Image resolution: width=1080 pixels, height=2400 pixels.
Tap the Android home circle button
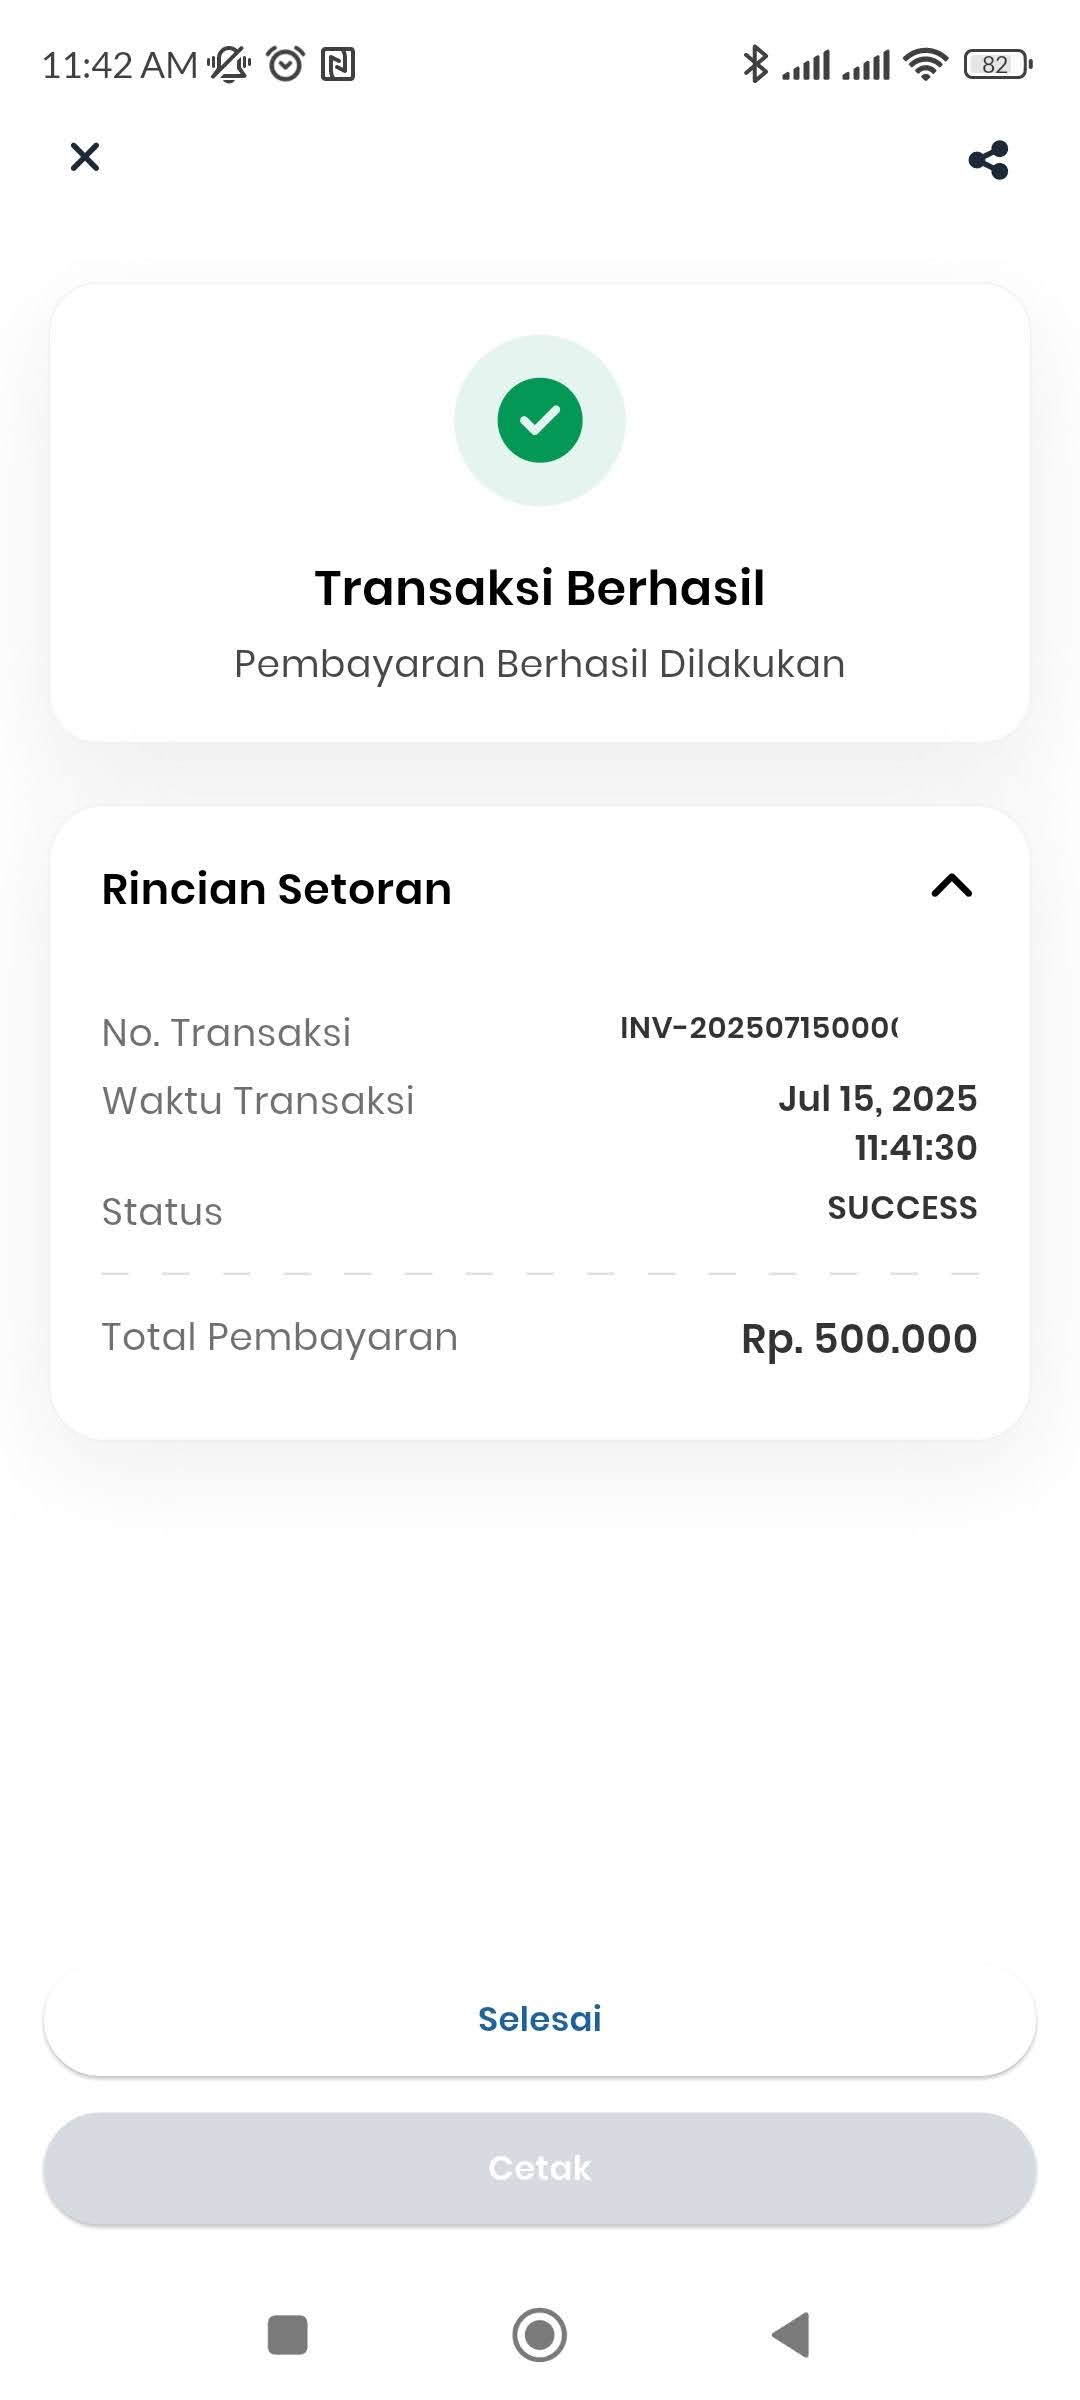pyautogui.click(x=540, y=2335)
